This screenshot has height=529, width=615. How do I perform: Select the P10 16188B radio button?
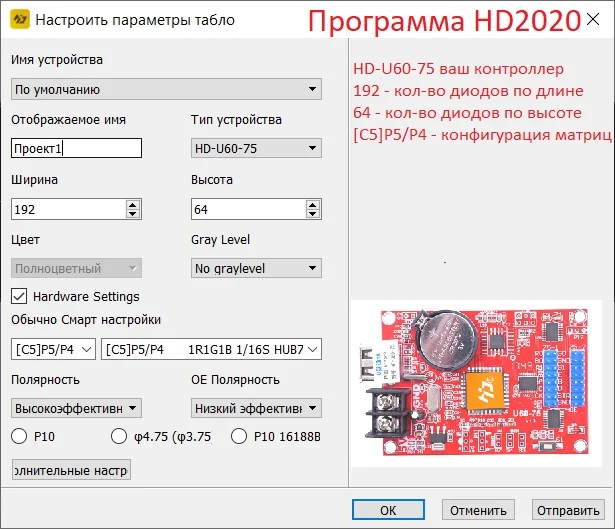(x=239, y=436)
